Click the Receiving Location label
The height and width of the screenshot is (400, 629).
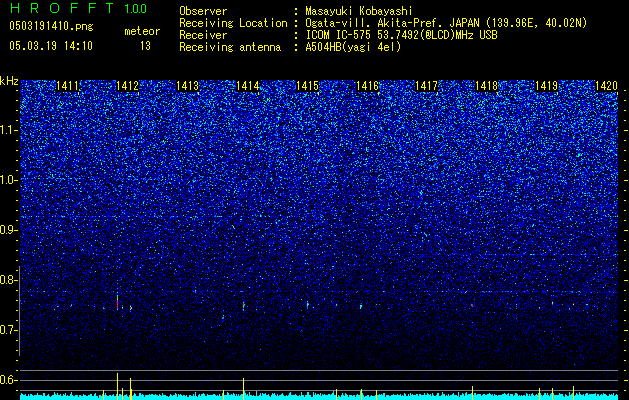click(x=233, y=24)
